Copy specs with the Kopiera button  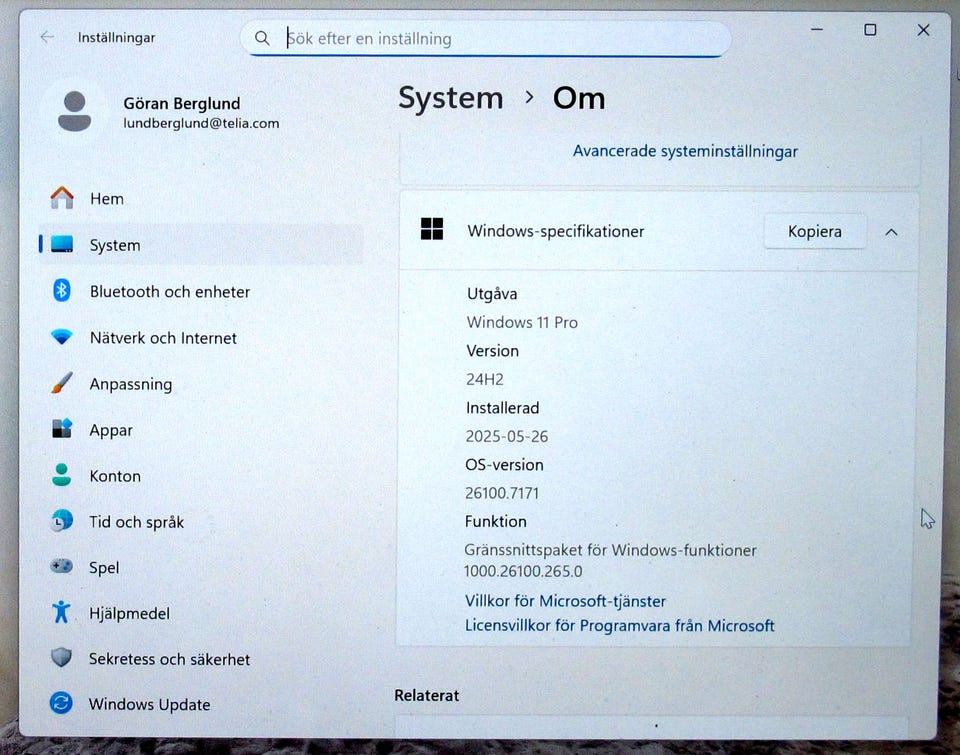tap(815, 231)
